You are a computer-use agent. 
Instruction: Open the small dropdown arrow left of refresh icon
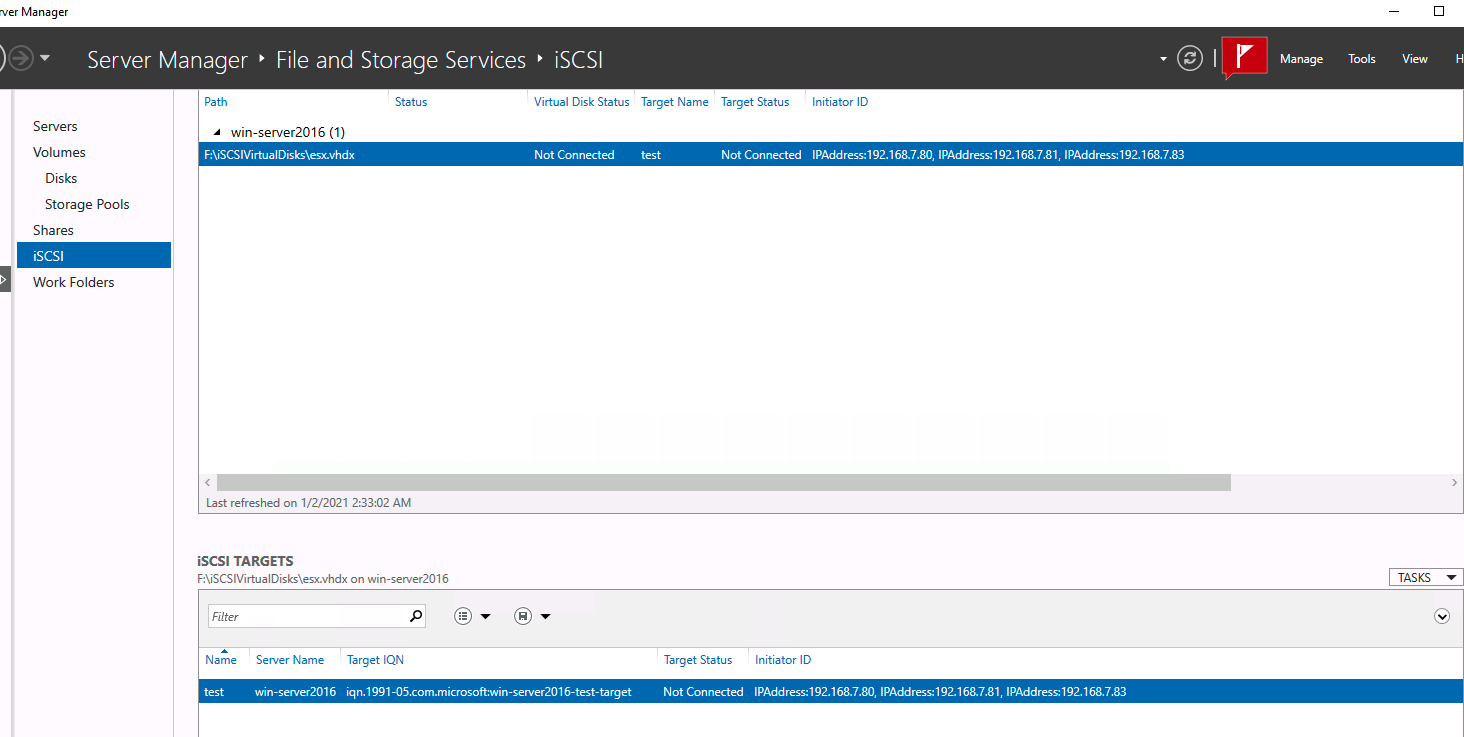(x=1163, y=59)
